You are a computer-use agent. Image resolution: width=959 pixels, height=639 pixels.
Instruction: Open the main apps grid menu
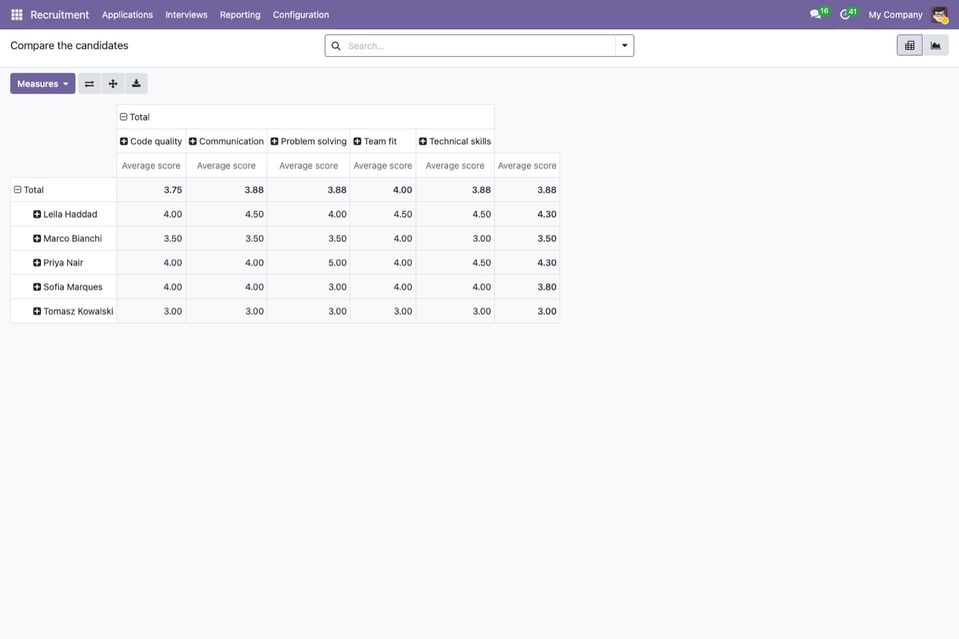point(17,15)
